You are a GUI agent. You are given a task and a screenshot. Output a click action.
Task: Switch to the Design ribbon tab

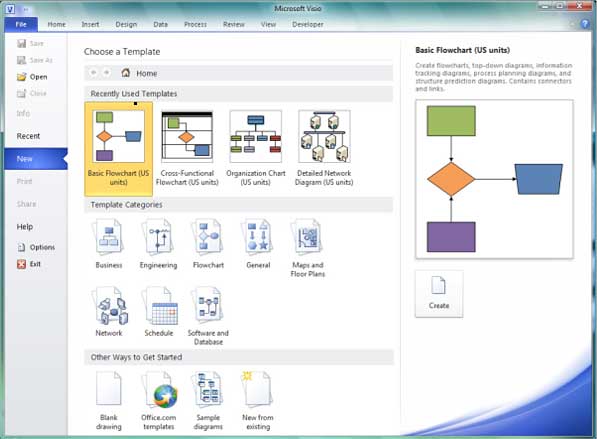[126, 24]
